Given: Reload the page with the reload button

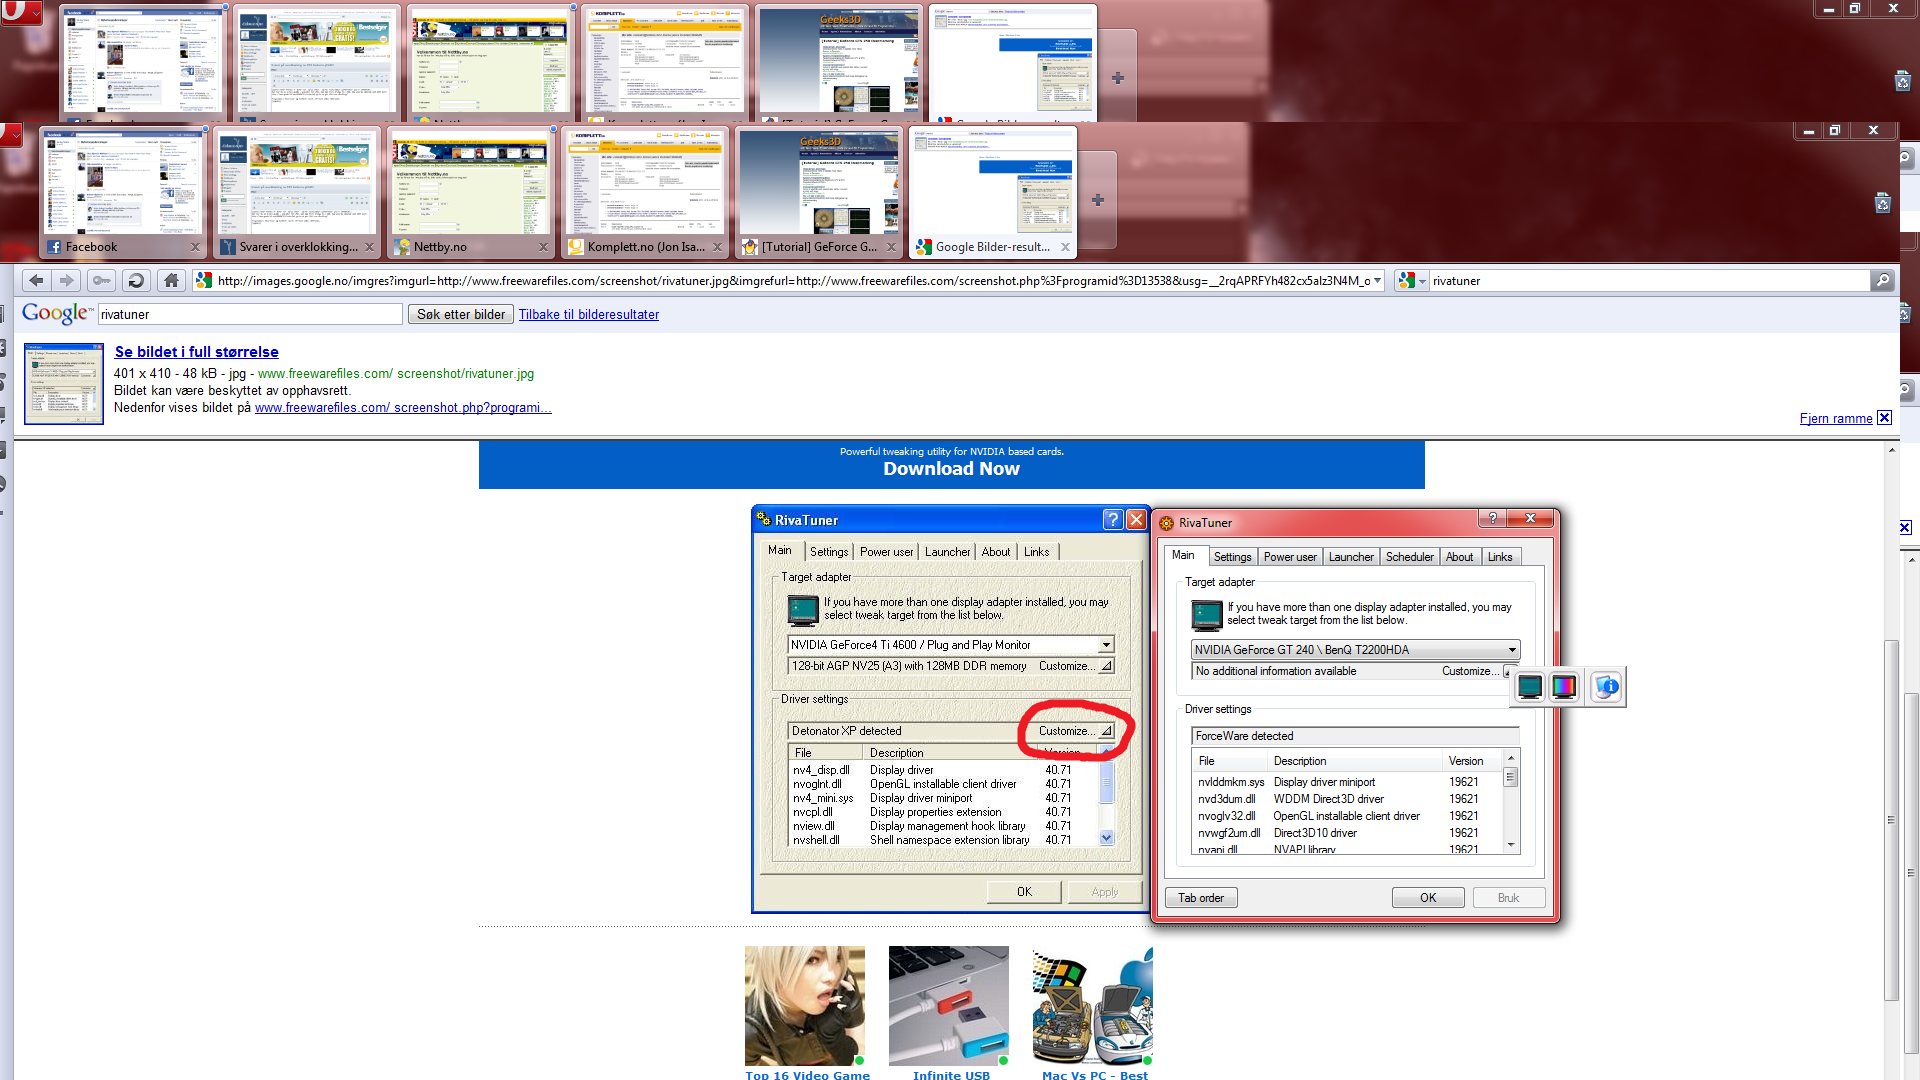Looking at the screenshot, I should tap(137, 281).
